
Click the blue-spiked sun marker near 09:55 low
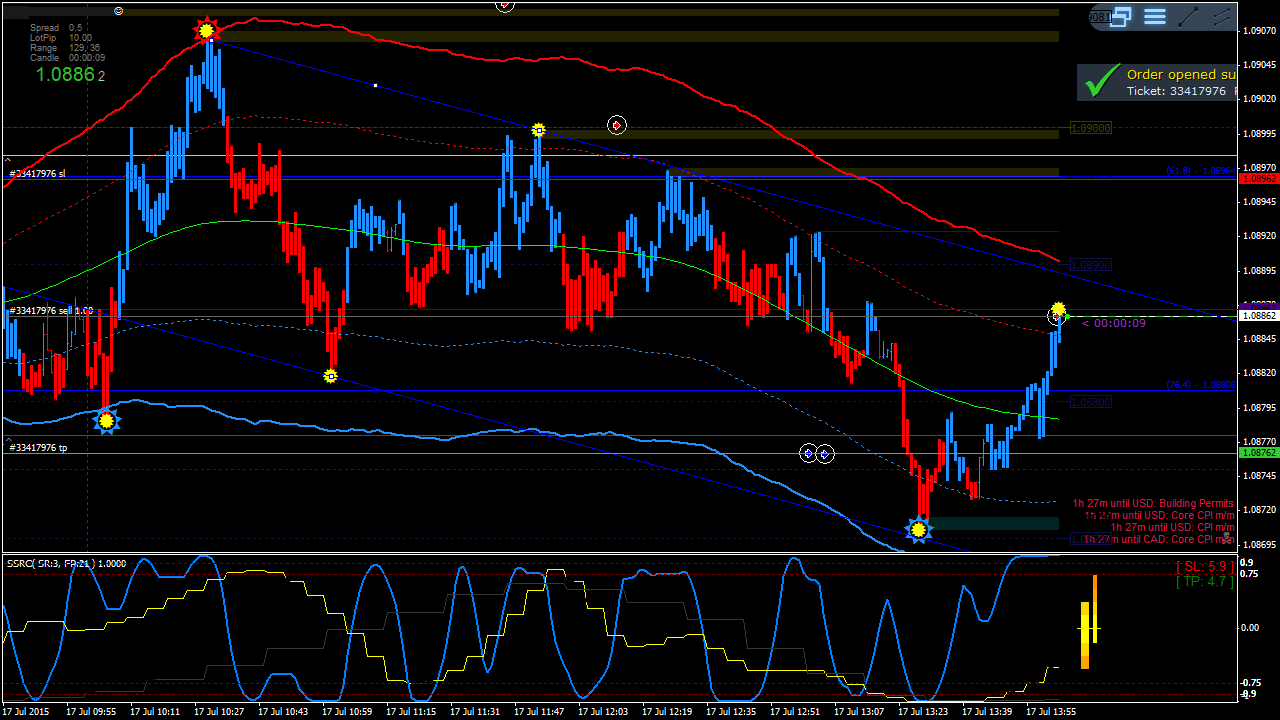[106, 420]
